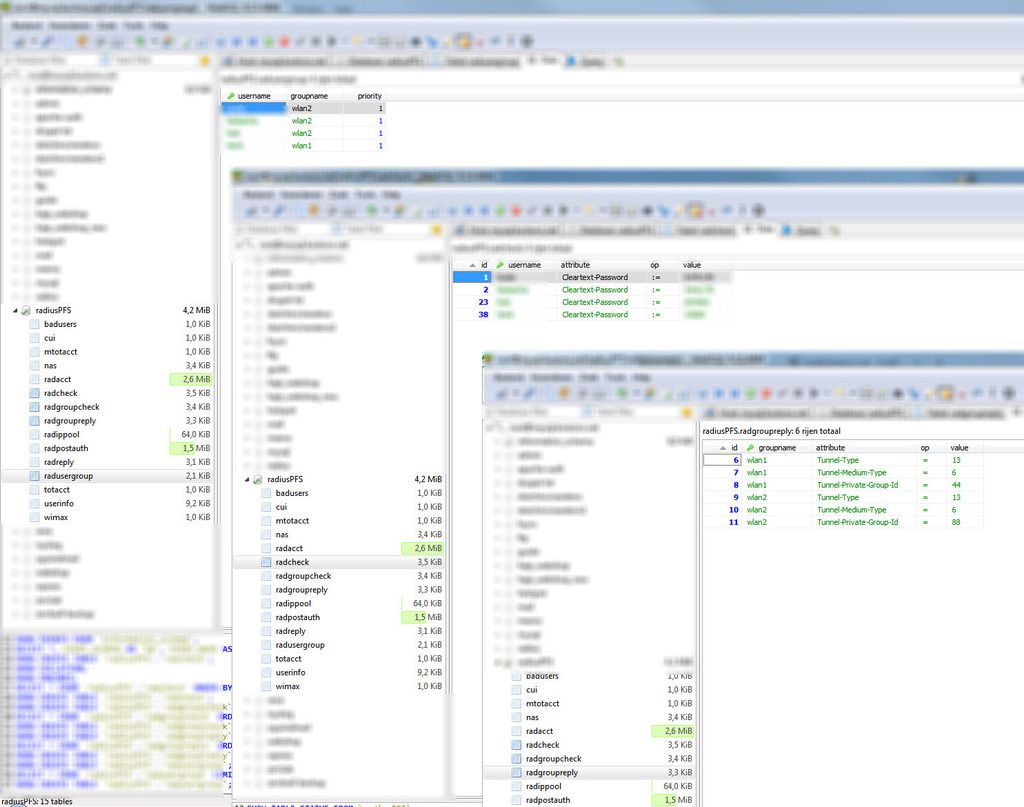Click the nas table icon in the frontmost window
Image resolution: width=1024 pixels, height=807 pixels.
pos(517,717)
